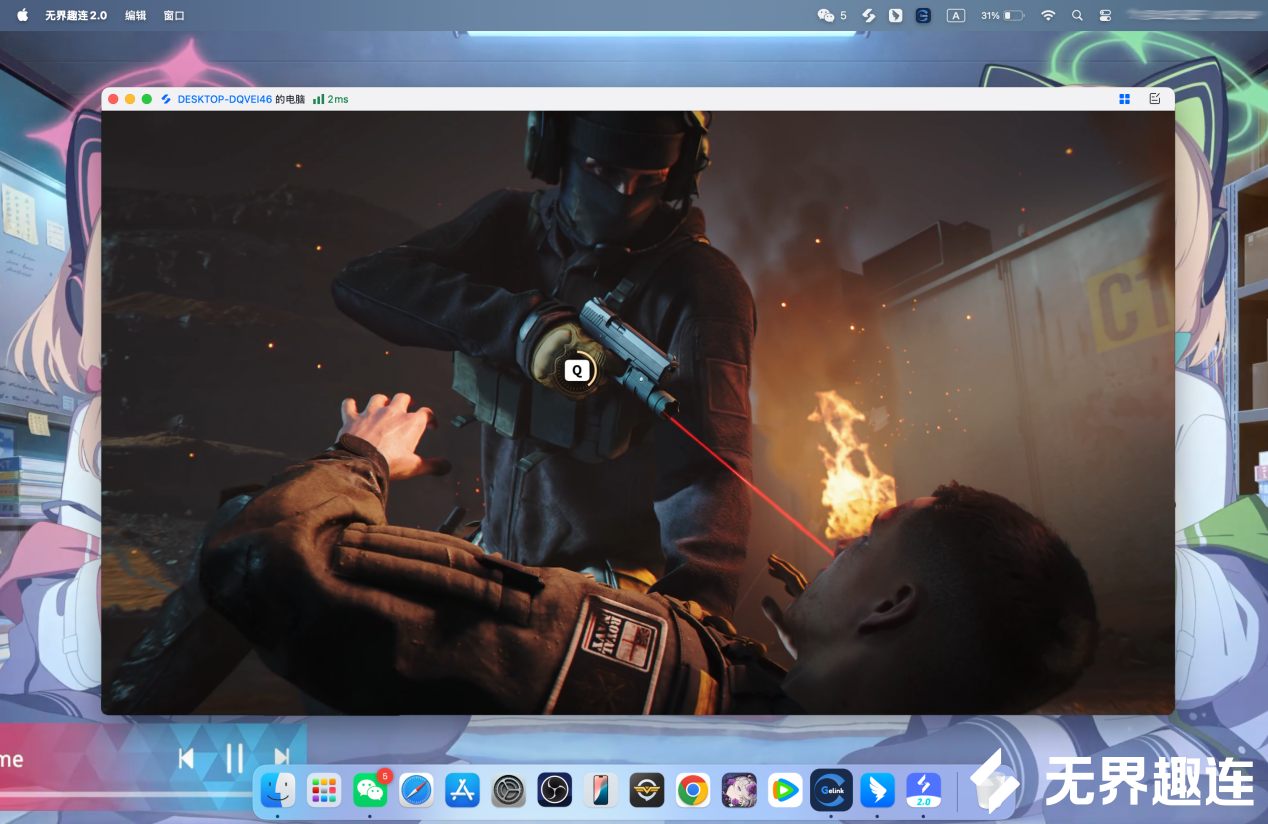1268x824 pixels.
Task: Click the DESKTOP-DQVEI46 remote computer name
Action: pyautogui.click(x=225, y=99)
